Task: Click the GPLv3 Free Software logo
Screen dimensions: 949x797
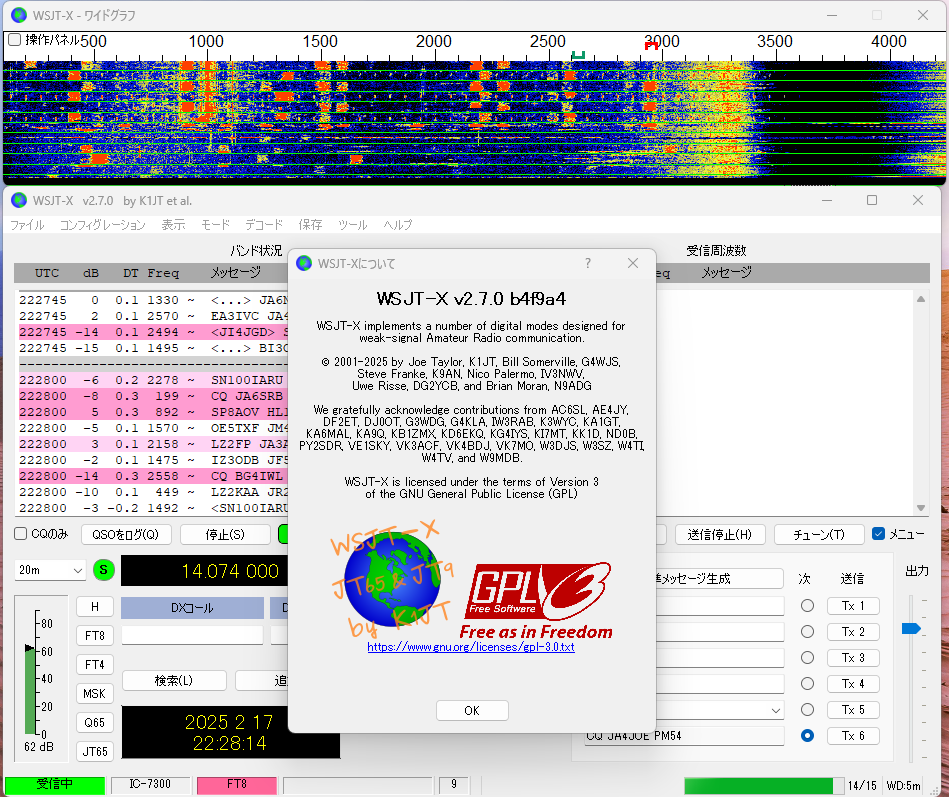Action: pos(537,601)
